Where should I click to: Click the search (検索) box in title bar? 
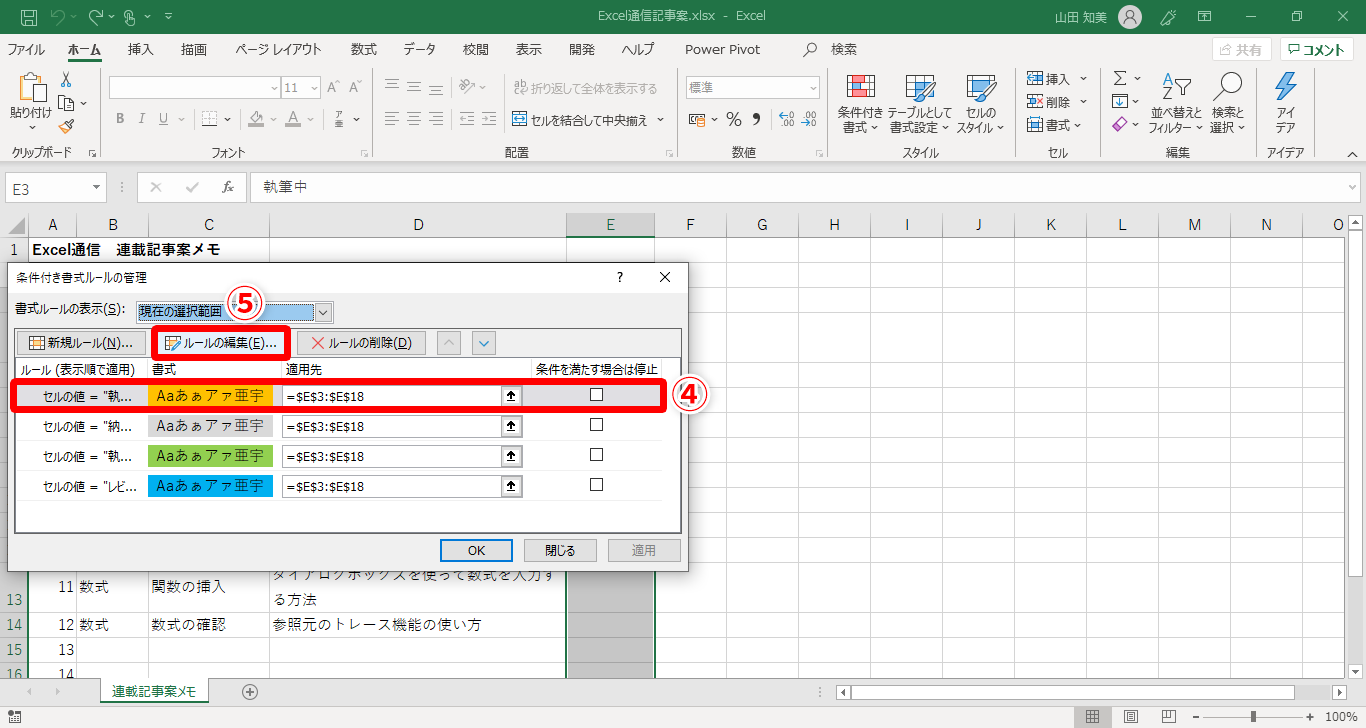click(832, 50)
